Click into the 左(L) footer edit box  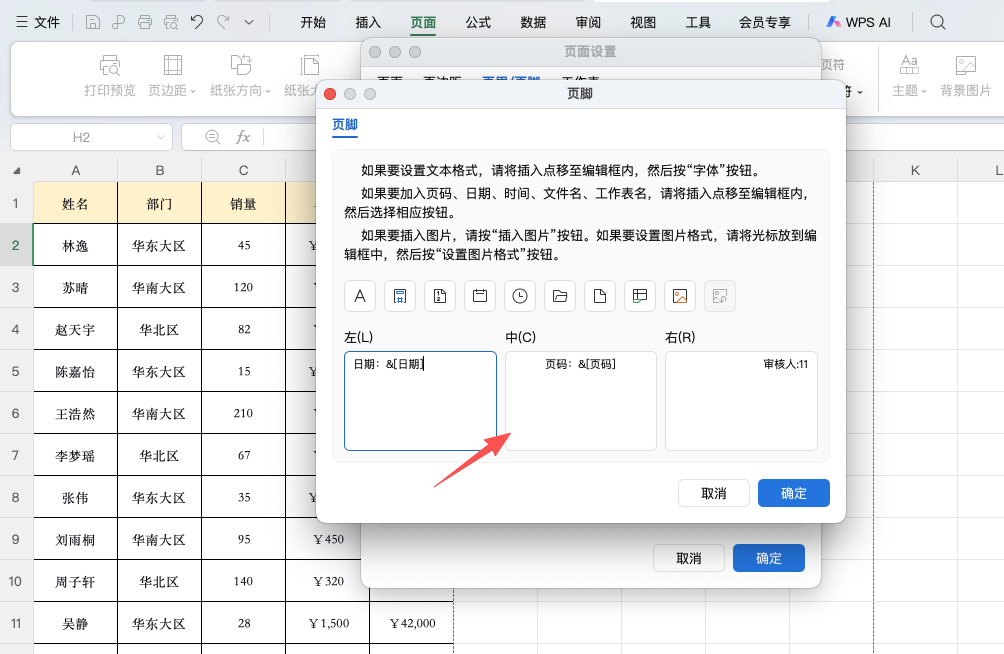click(420, 401)
